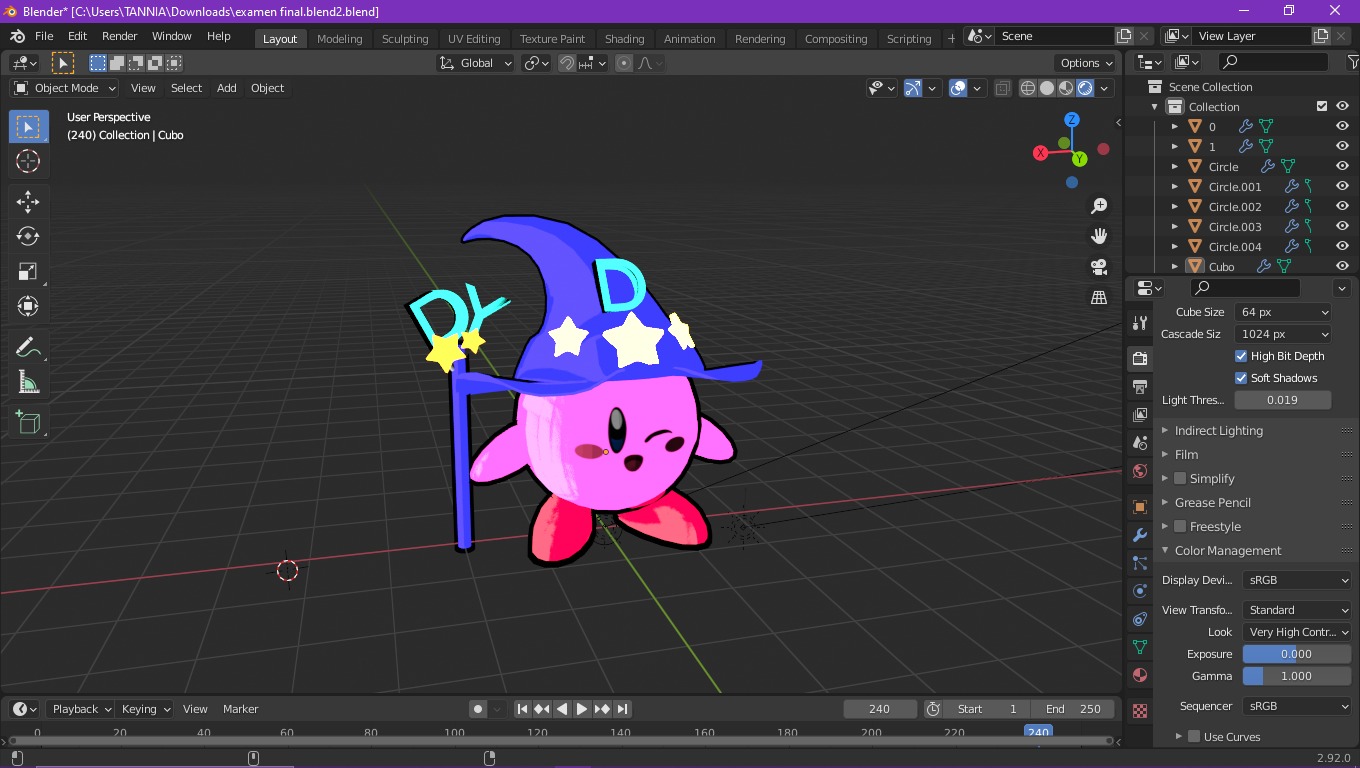Open the Keying popover in the timeline
Image resolution: width=1360 pixels, height=768 pixels.
click(146, 709)
